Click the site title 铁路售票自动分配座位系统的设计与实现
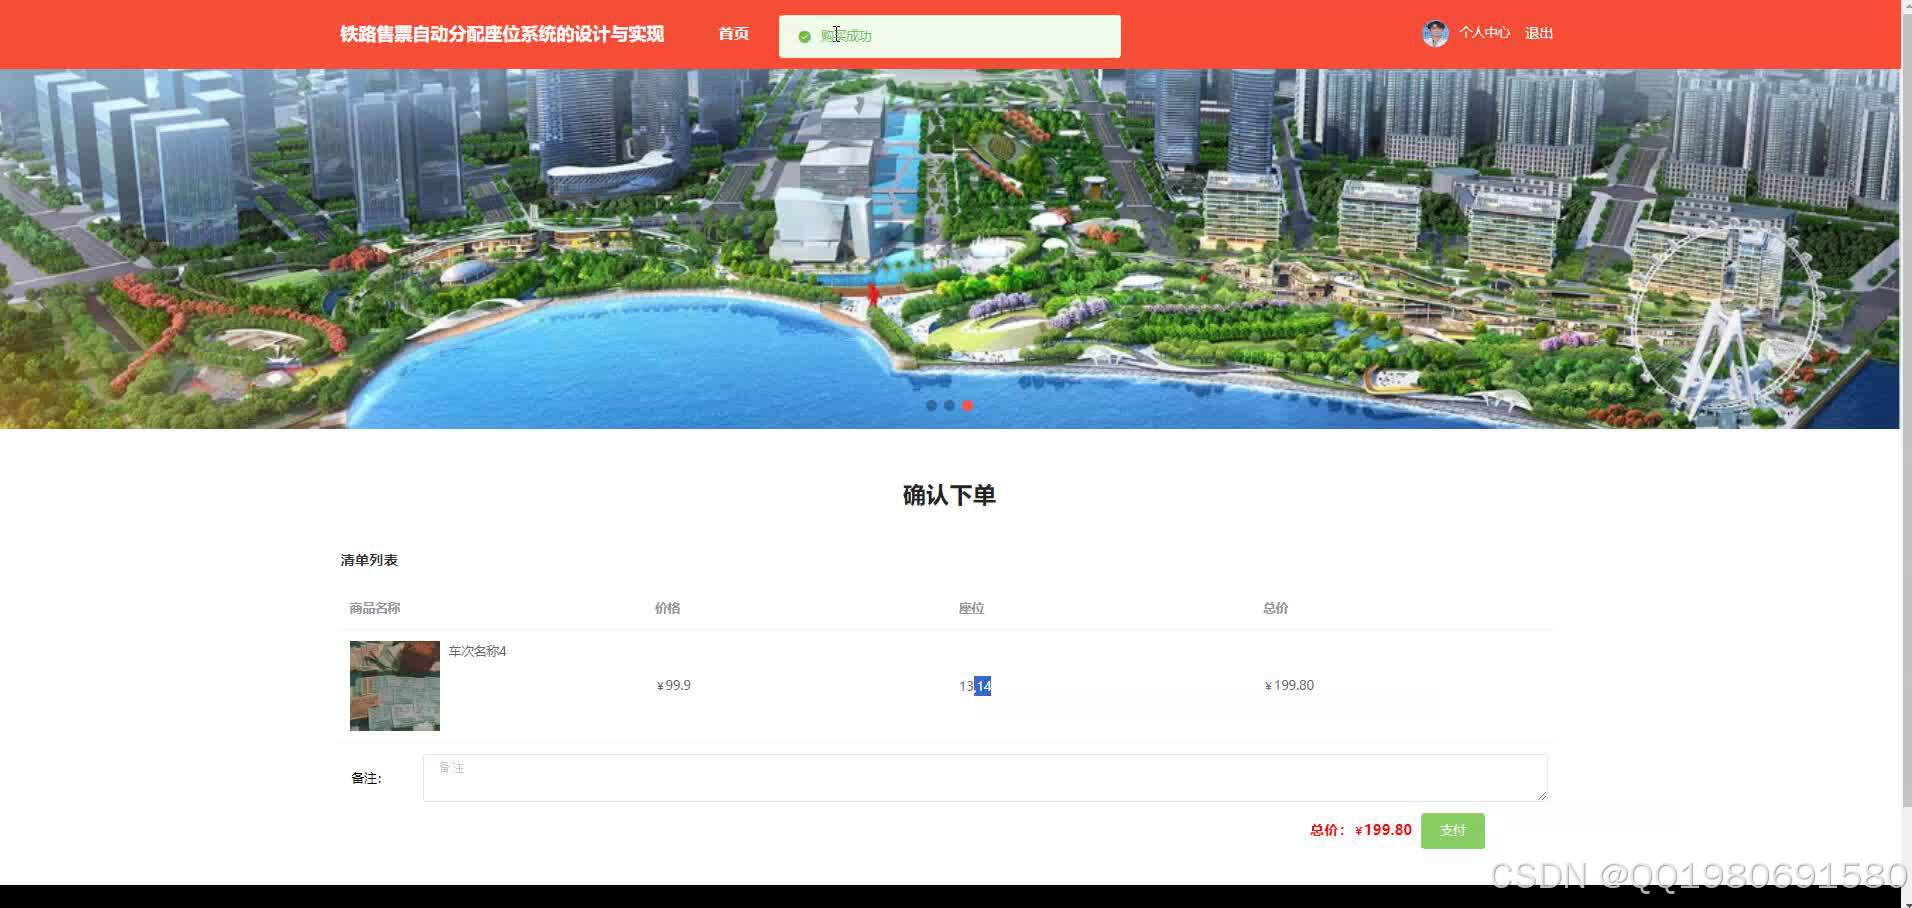The image size is (1912, 908). coord(501,33)
